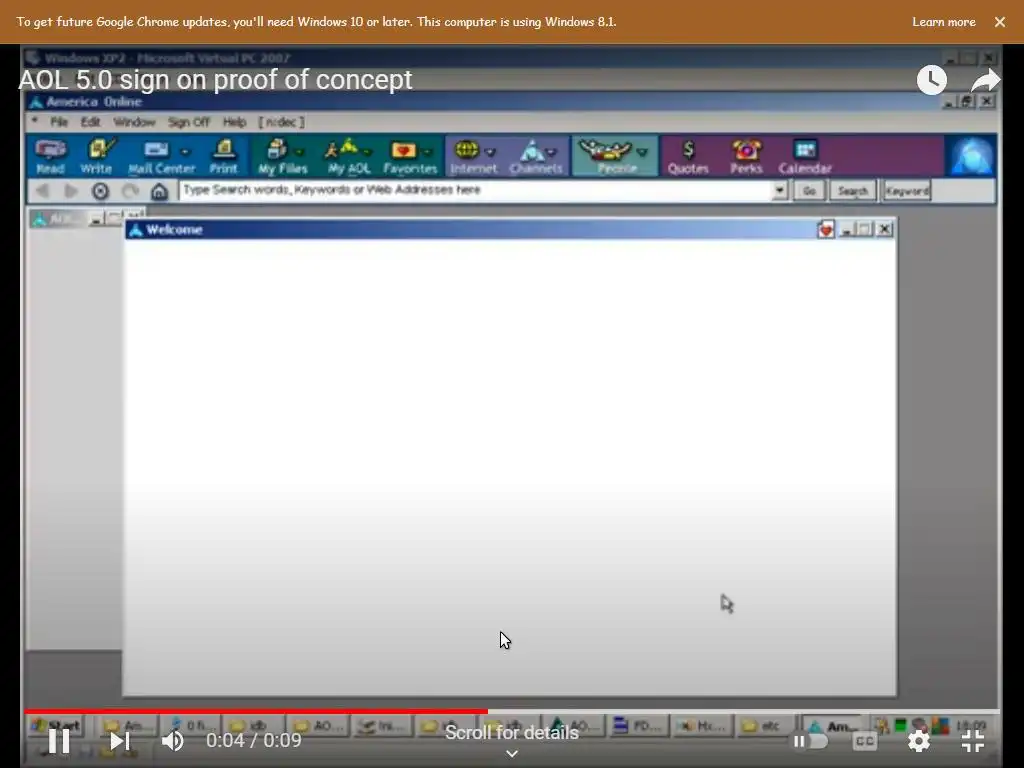This screenshot has height=768, width=1024.
Task: Go to AOL home icon
Action: tap(159, 191)
